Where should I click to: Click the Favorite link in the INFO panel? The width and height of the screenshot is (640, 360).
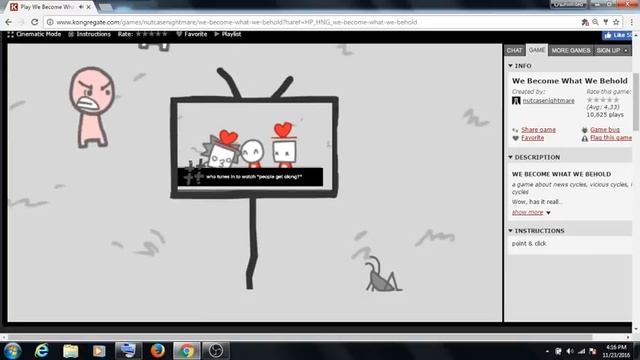pyautogui.click(x=532, y=138)
